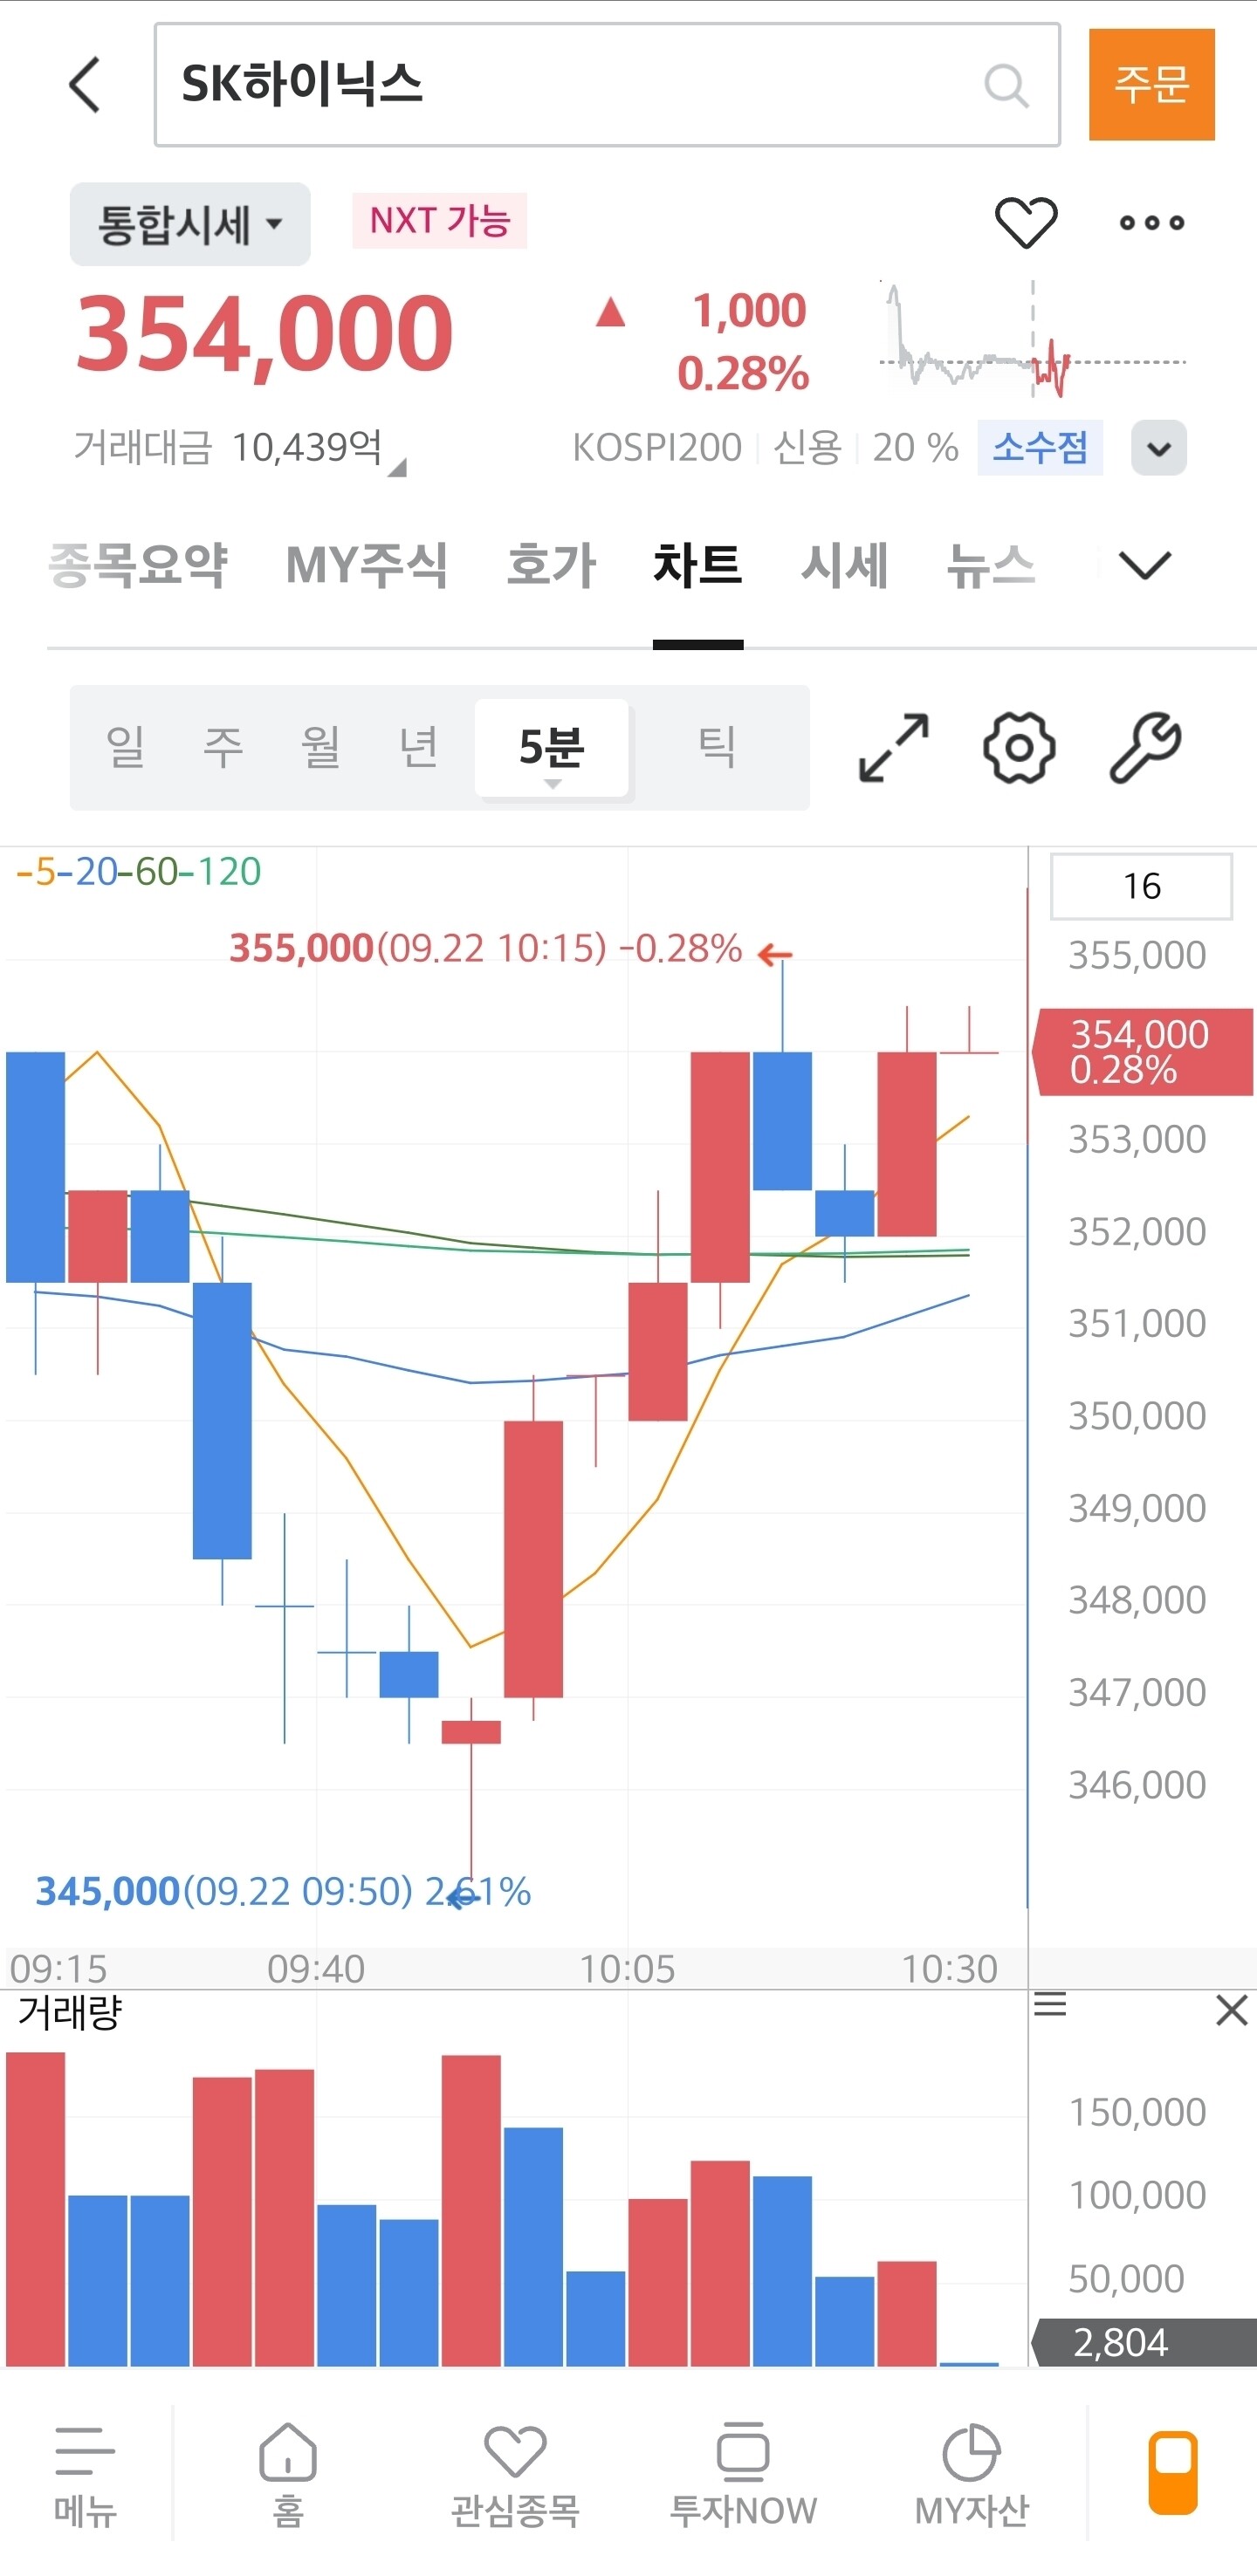The height and width of the screenshot is (2576, 1257).
Task: Open the 관심종목 heart icon in bottom bar
Action: coord(515,2470)
